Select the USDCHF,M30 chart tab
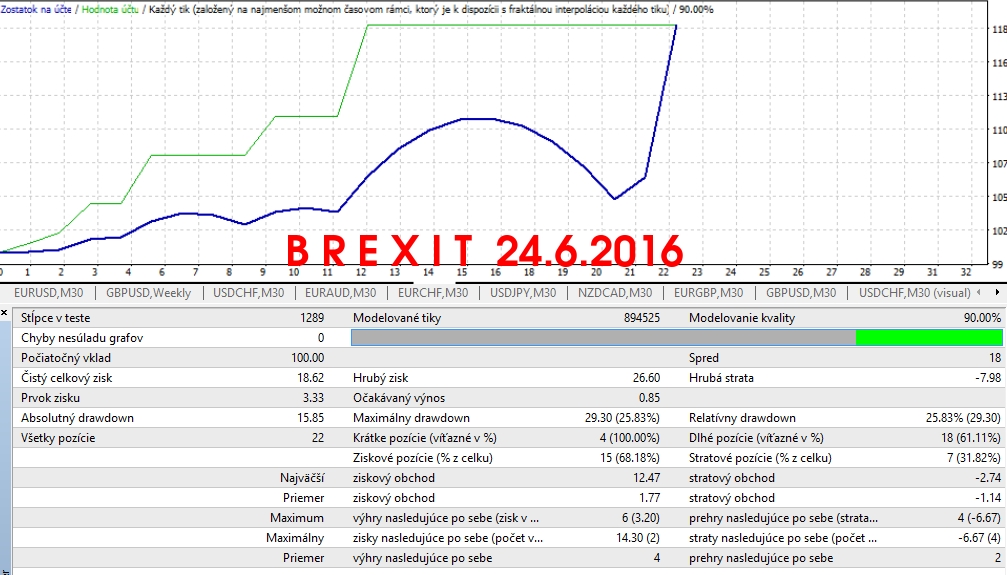Image resolution: width=1007 pixels, height=575 pixels. [x=247, y=293]
